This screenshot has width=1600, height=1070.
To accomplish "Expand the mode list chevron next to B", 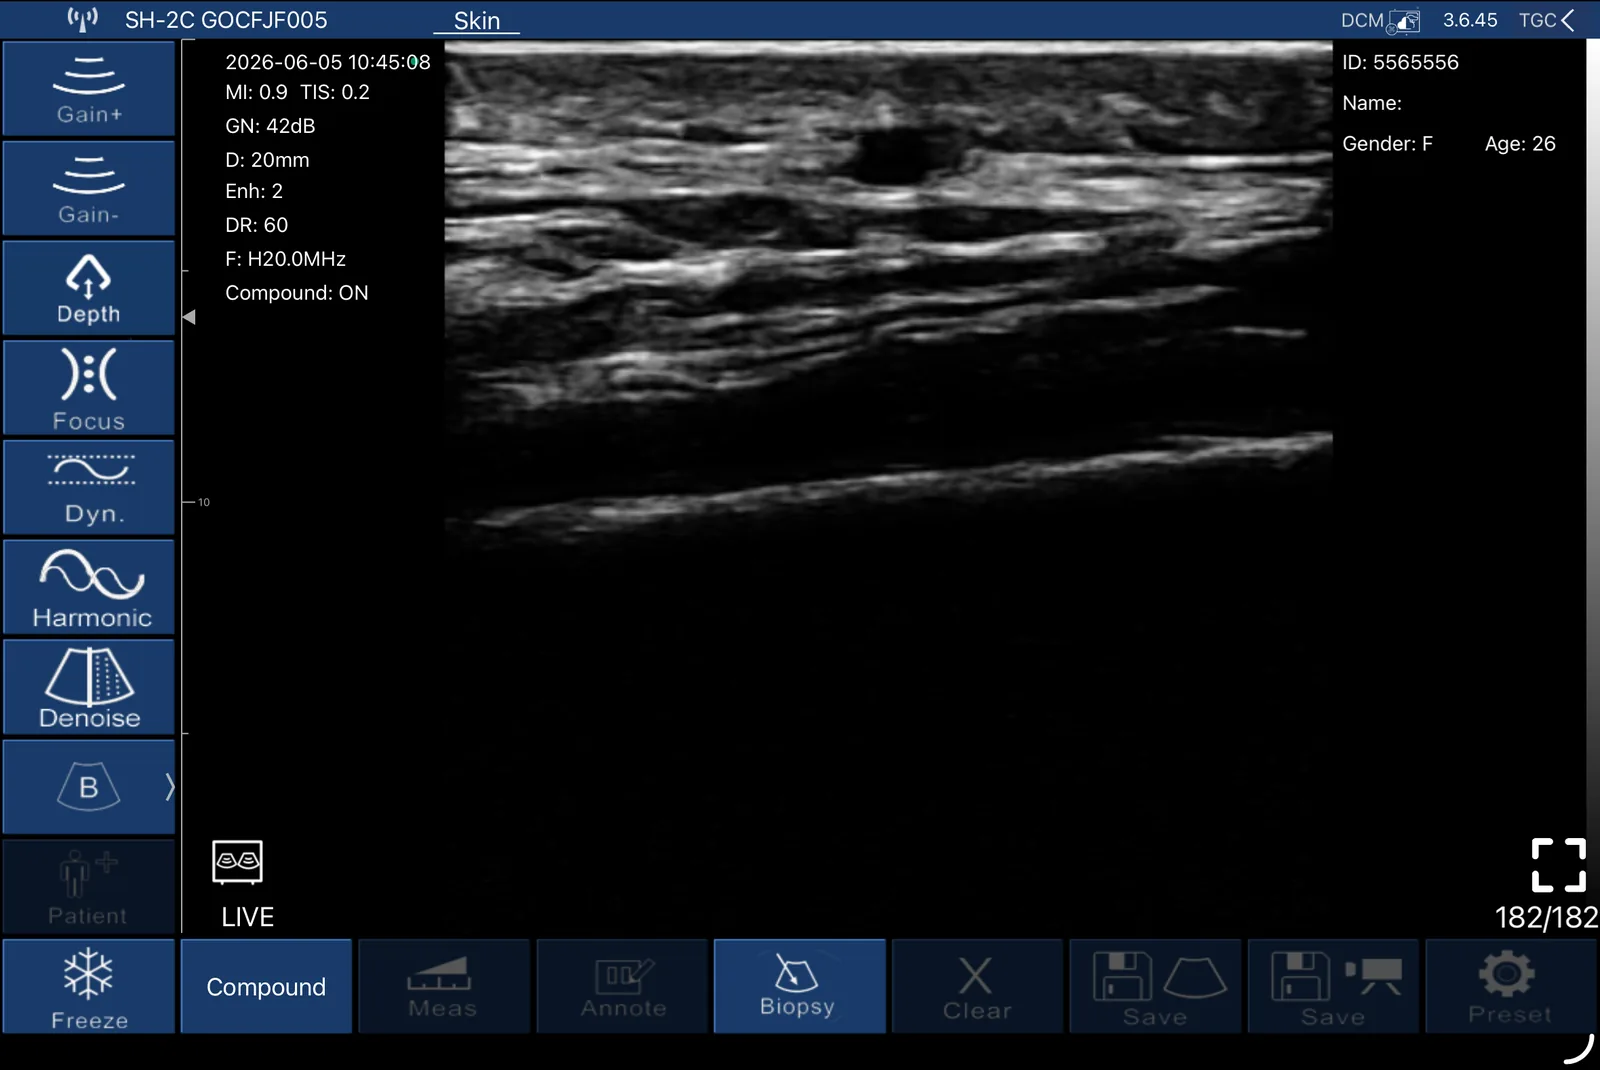I will point(169,788).
